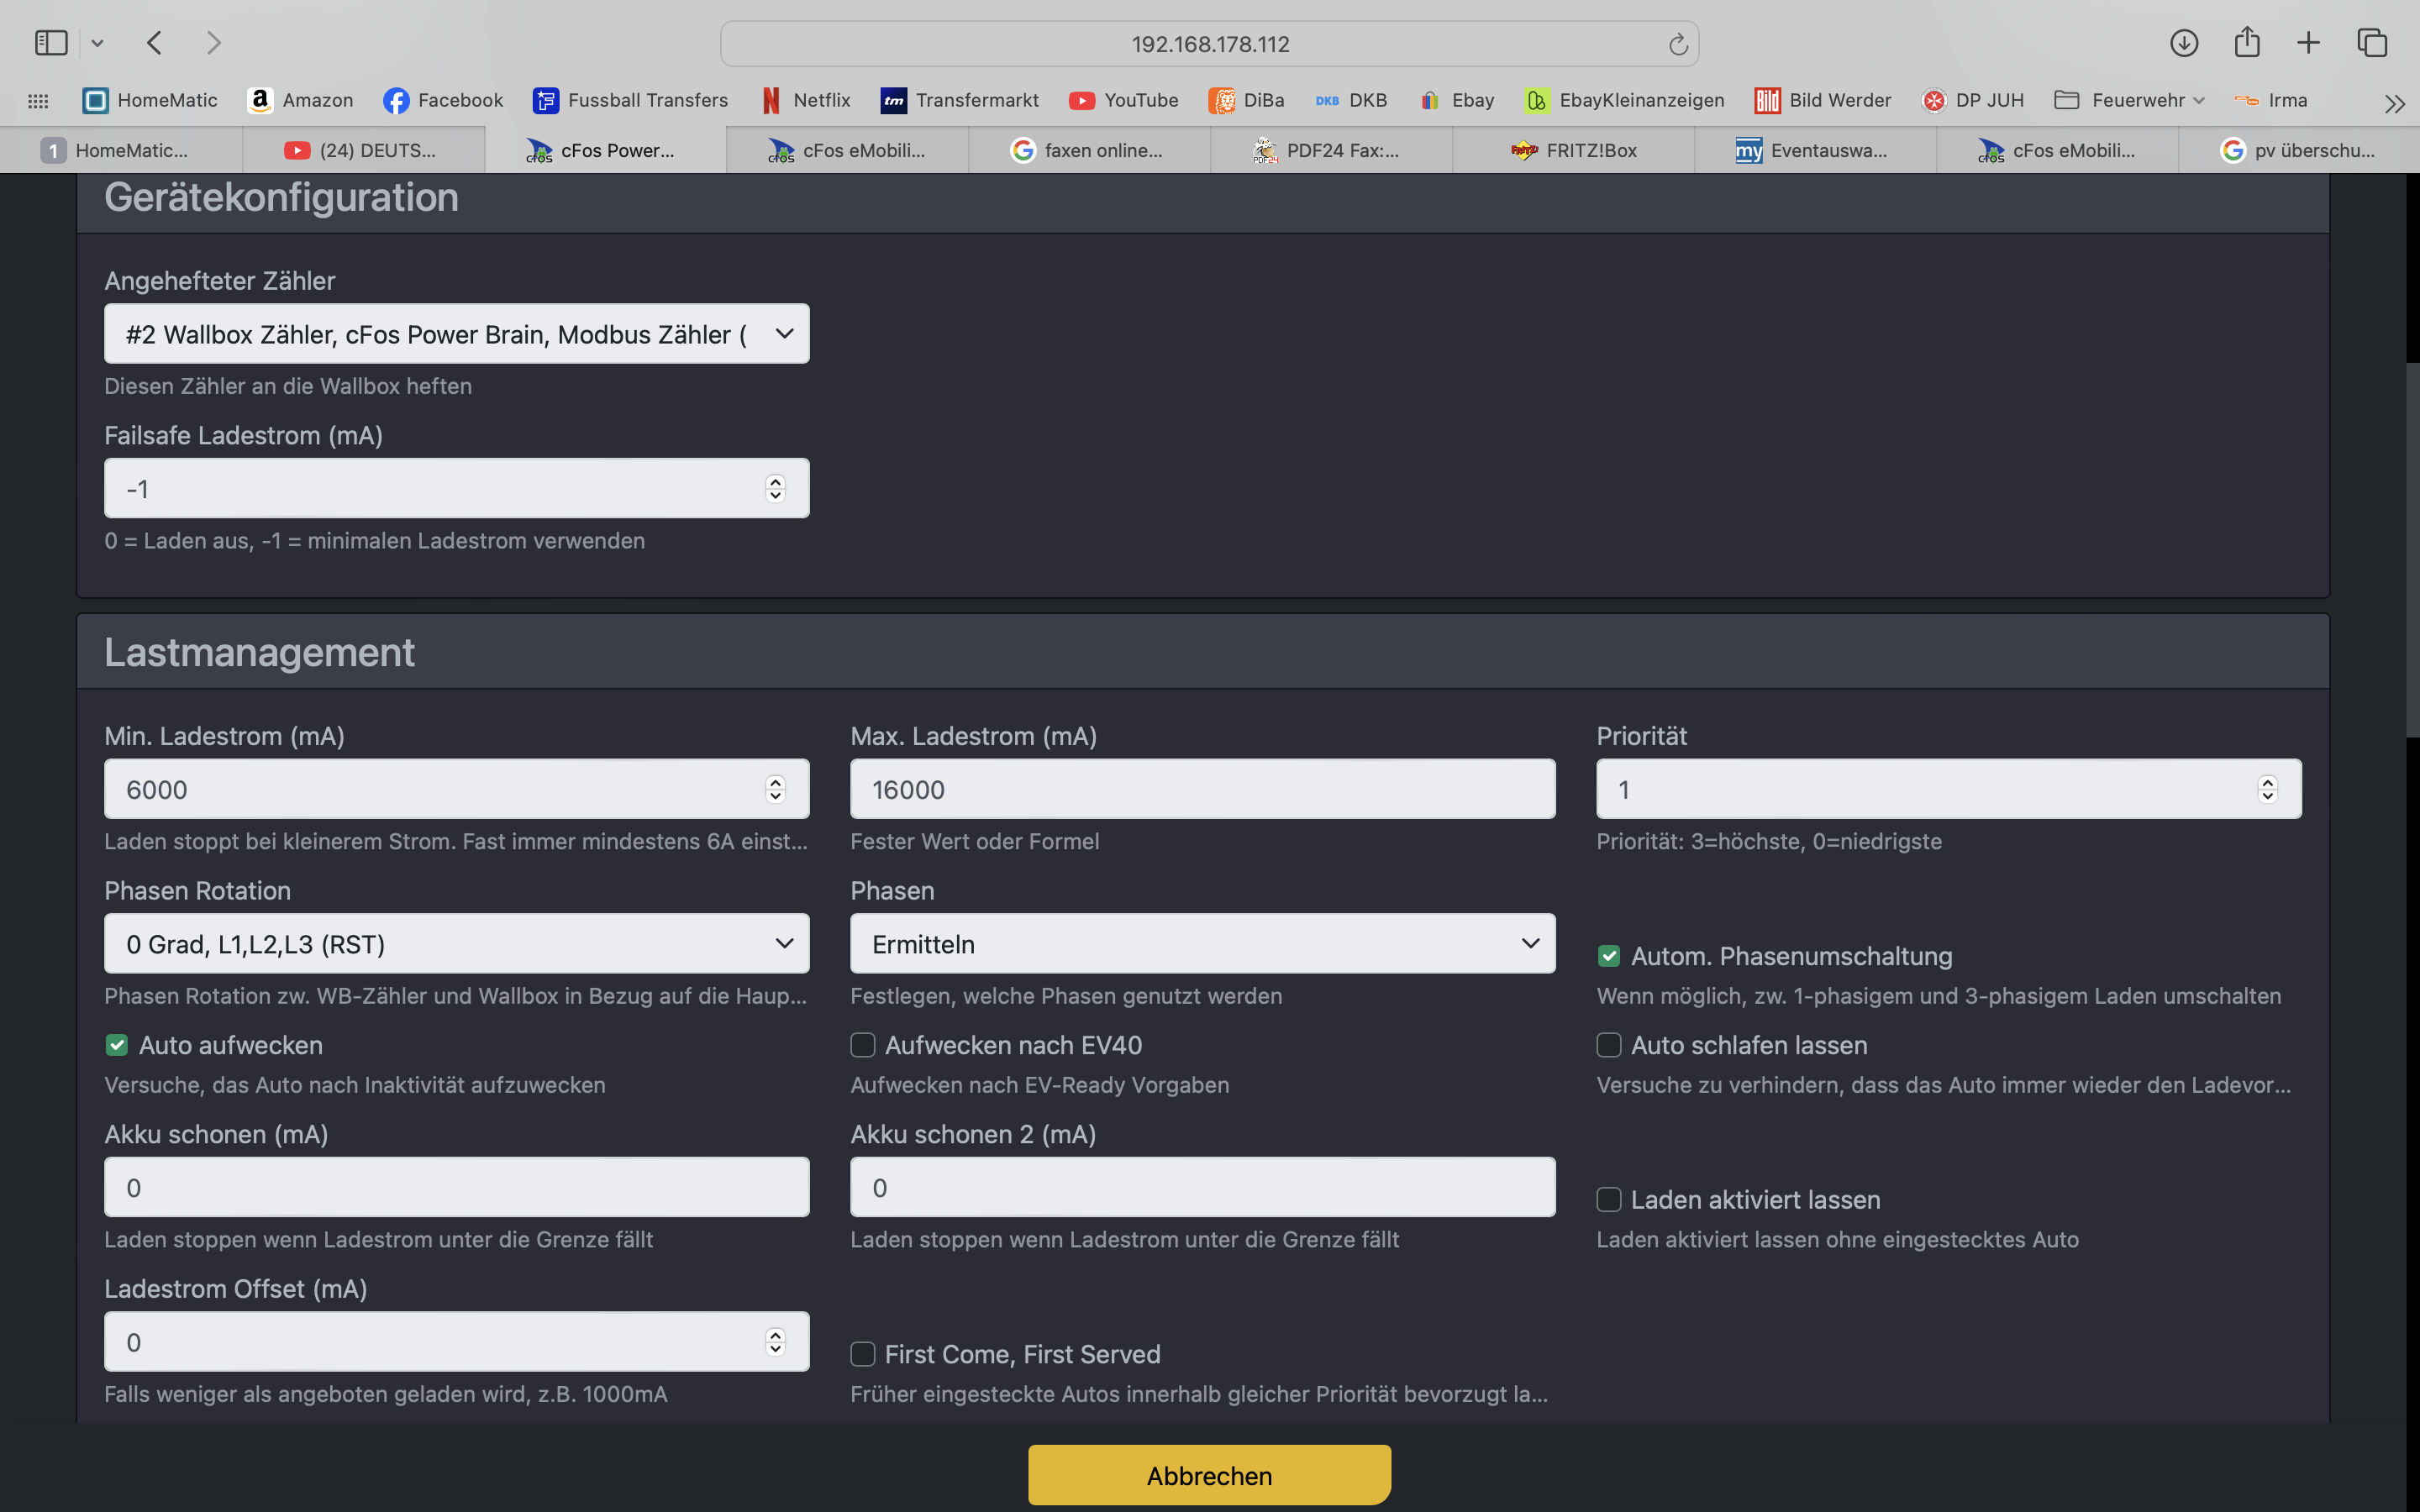2420x1512 pixels.
Task: Uncheck Autom. Phasenumschaltung
Action: [x=1609, y=957]
